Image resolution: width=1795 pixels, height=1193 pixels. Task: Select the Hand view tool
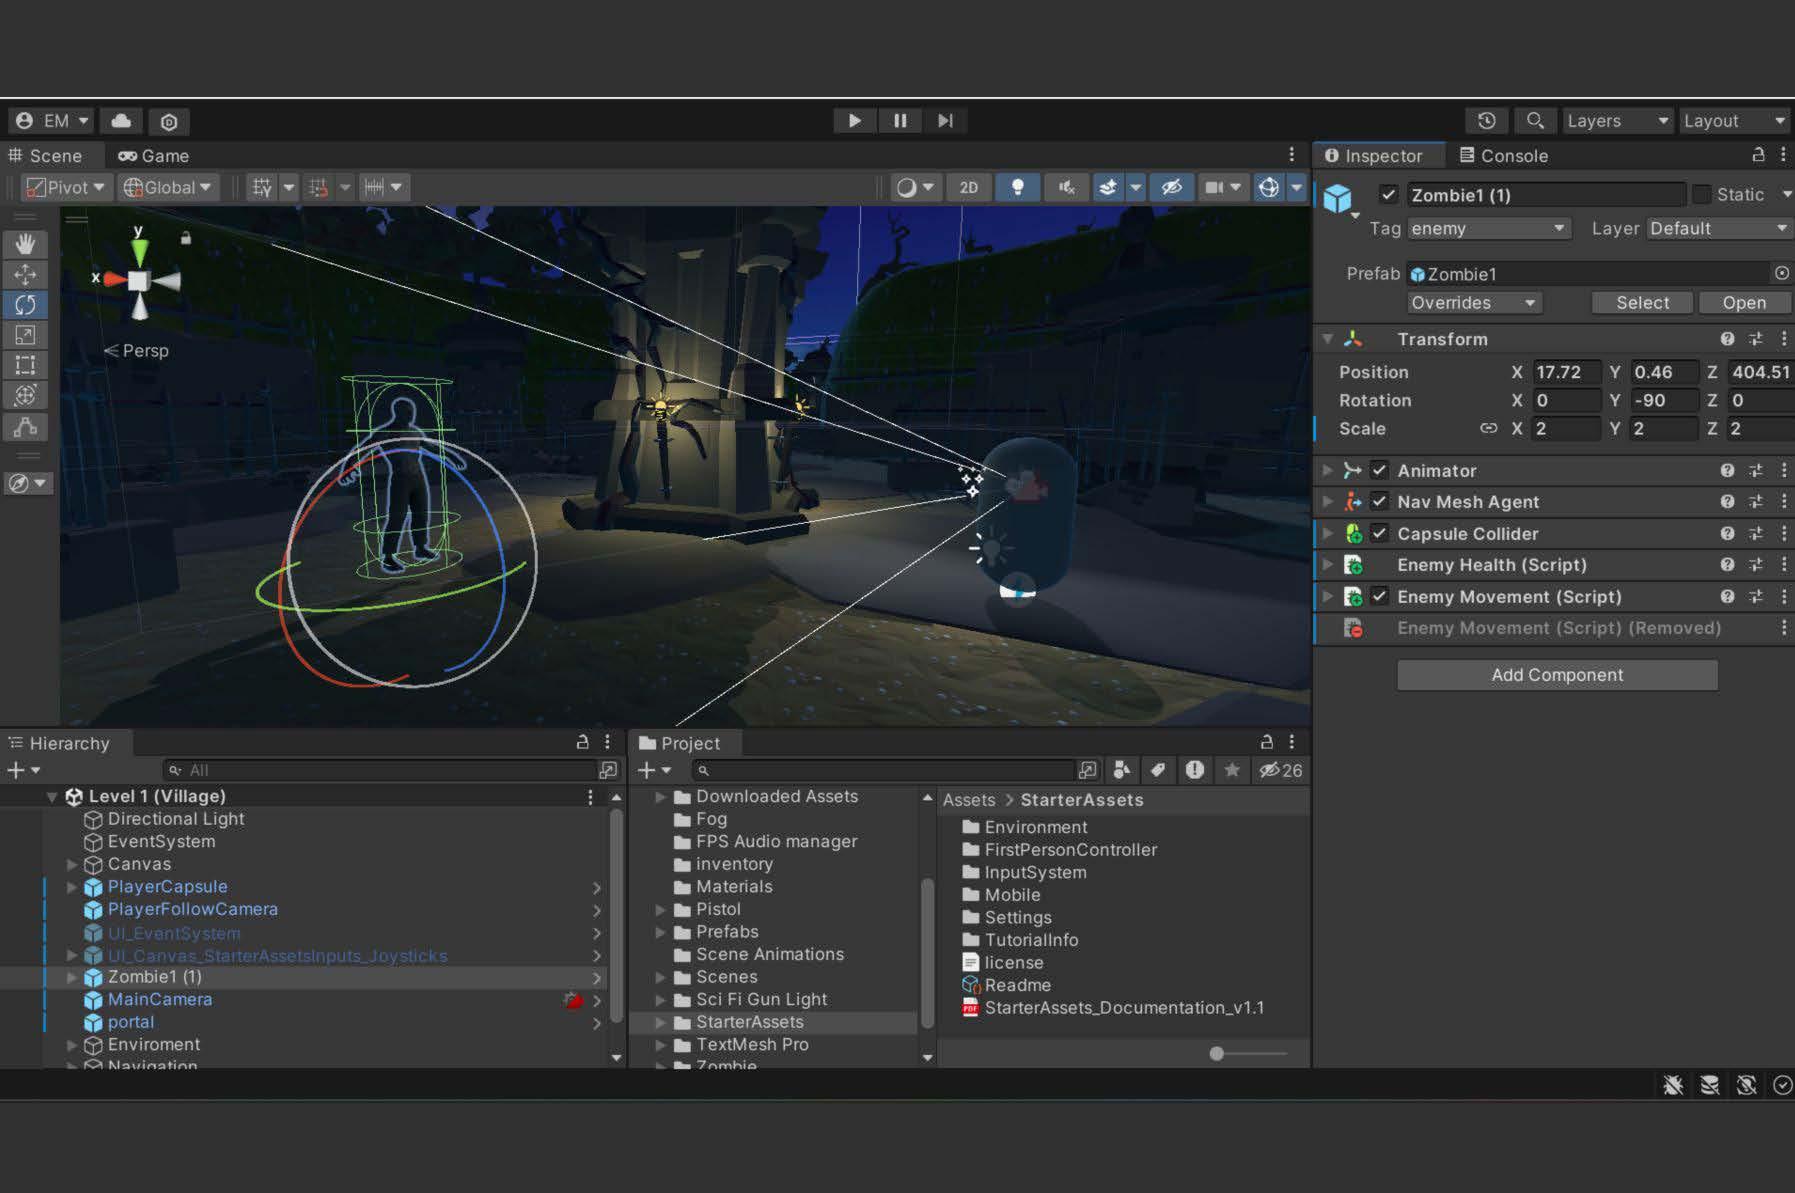[25, 244]
